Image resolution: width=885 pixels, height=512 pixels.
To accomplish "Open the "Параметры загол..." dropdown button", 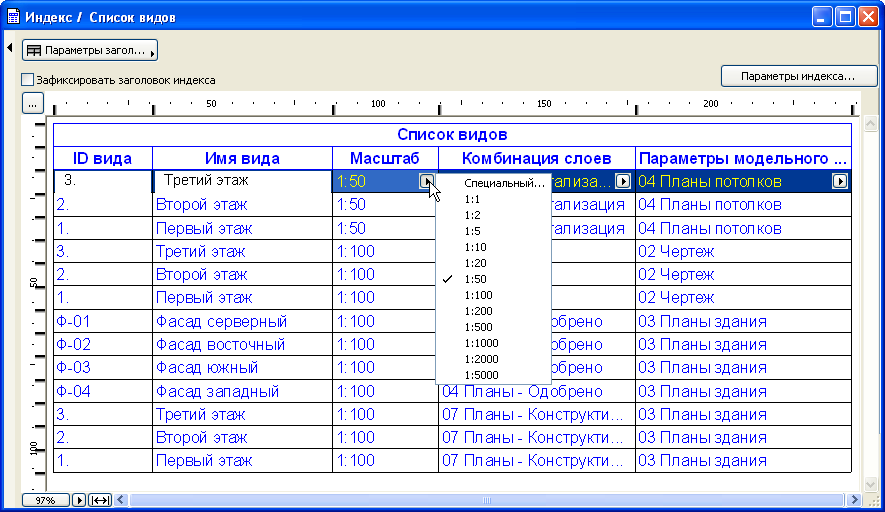I will pos(90,50).
